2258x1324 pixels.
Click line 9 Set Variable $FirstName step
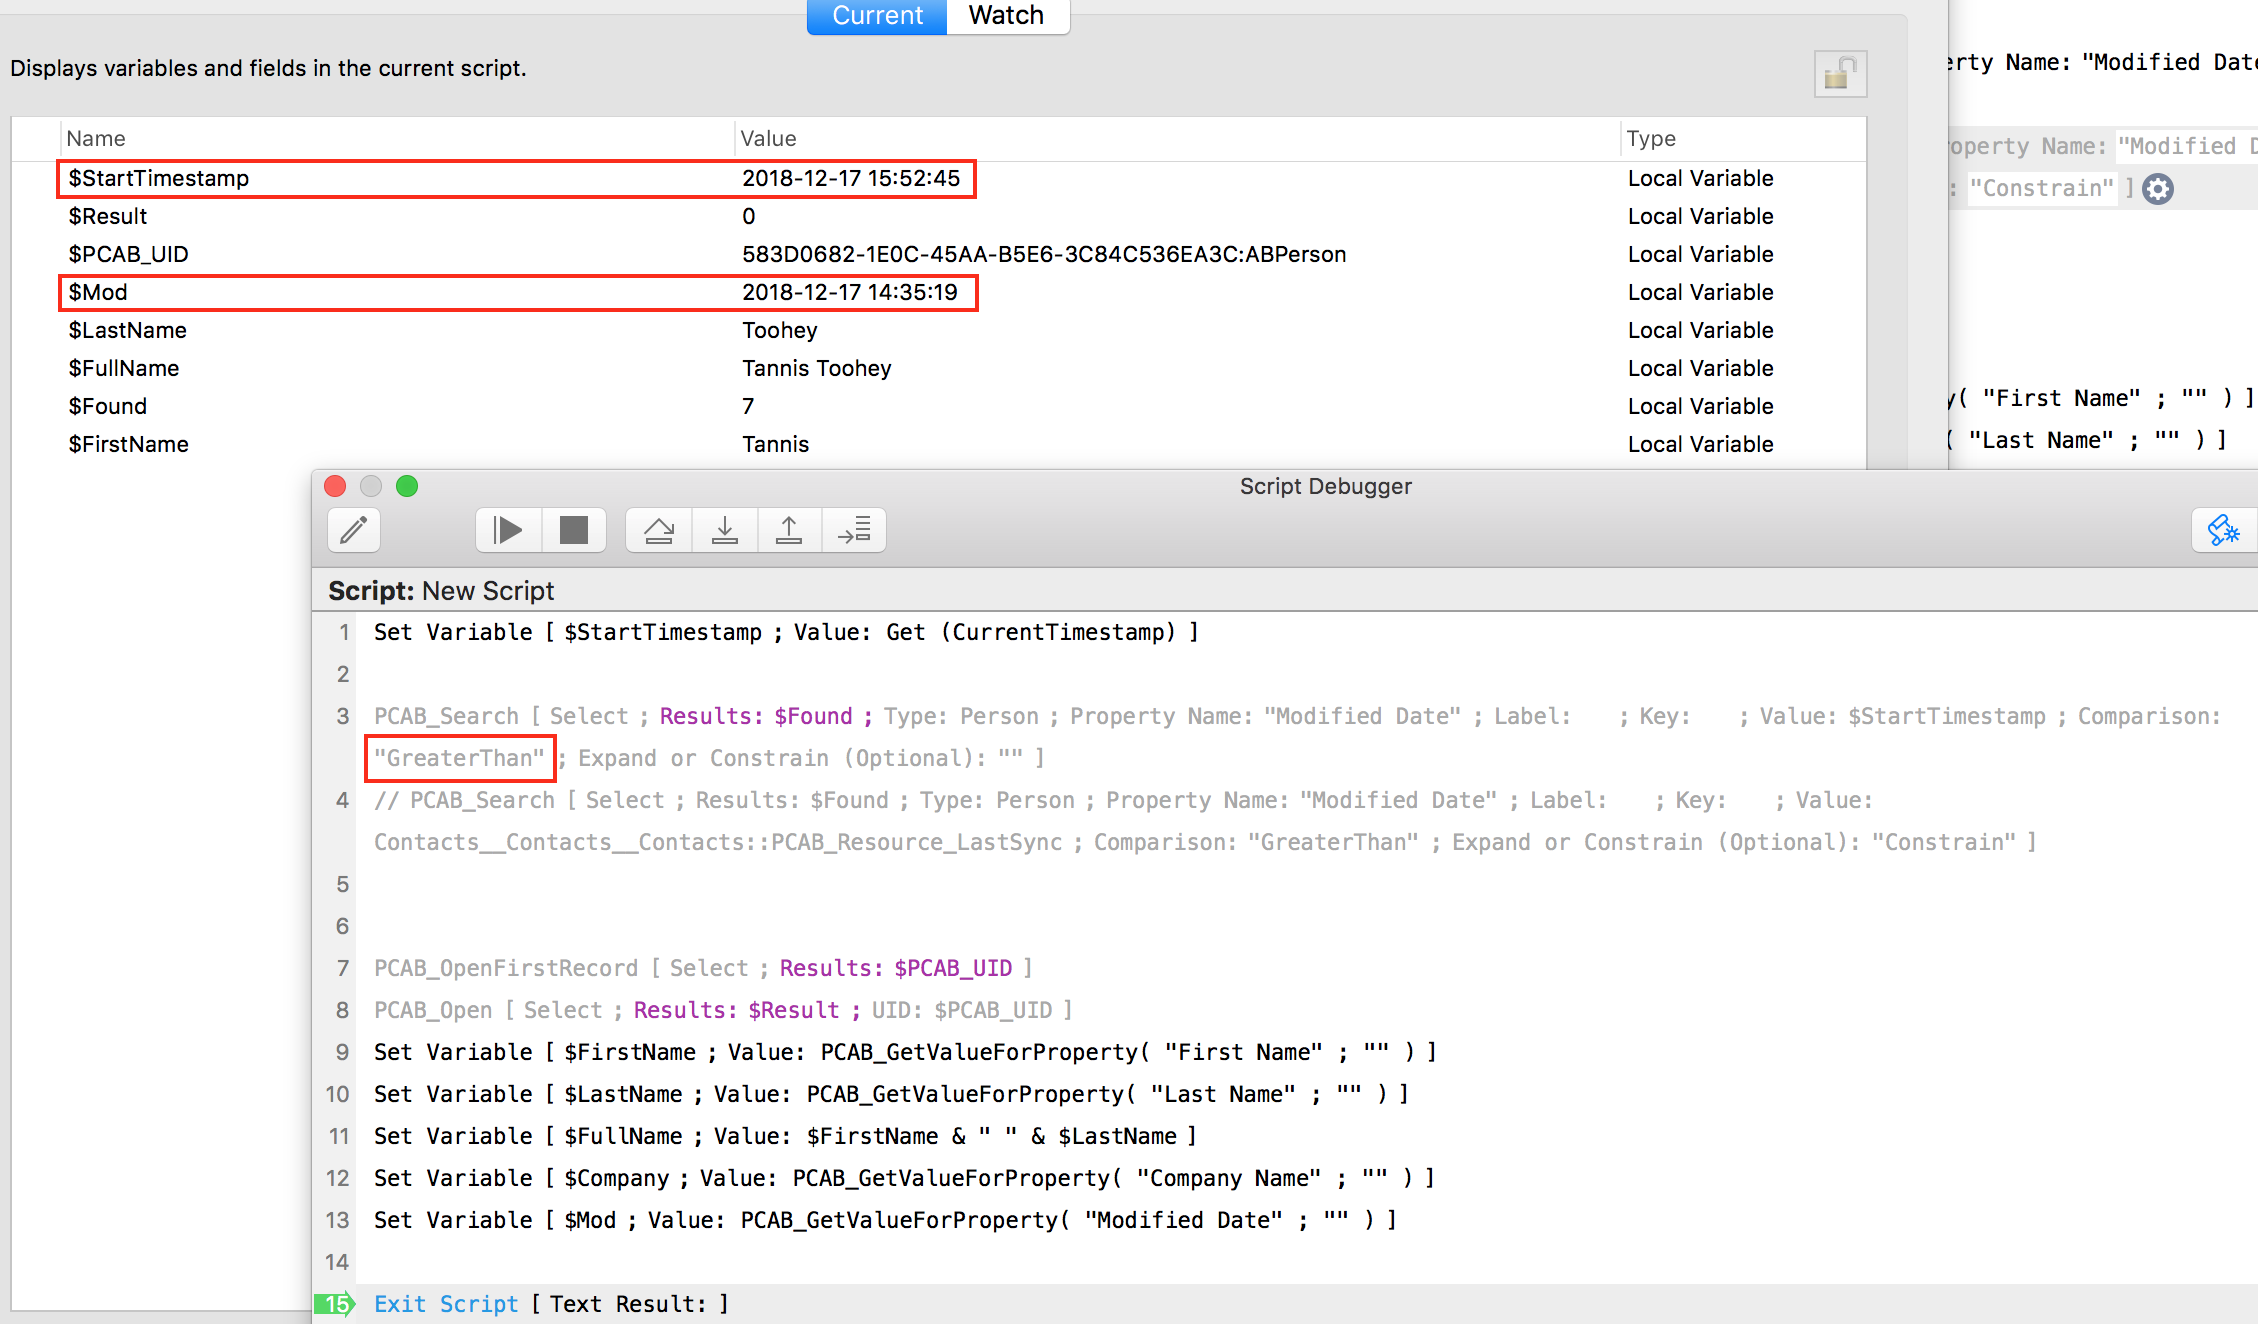coord(905,1052)
